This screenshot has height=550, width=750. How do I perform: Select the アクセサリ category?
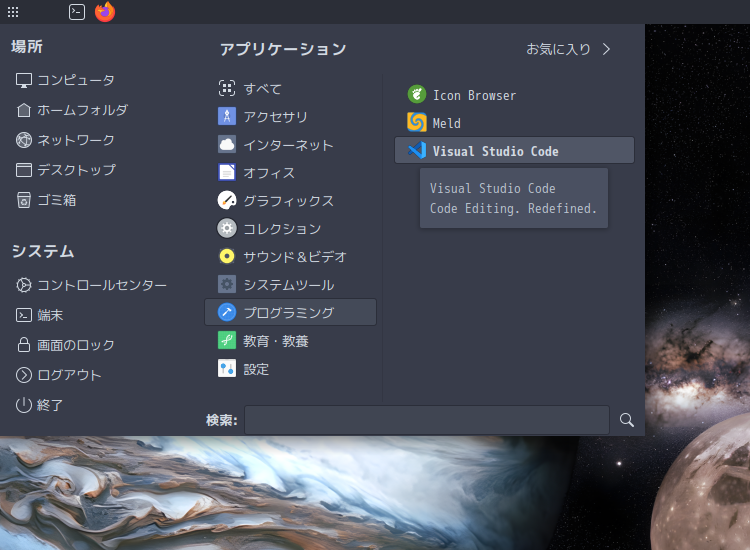click(x=290, y=116)
